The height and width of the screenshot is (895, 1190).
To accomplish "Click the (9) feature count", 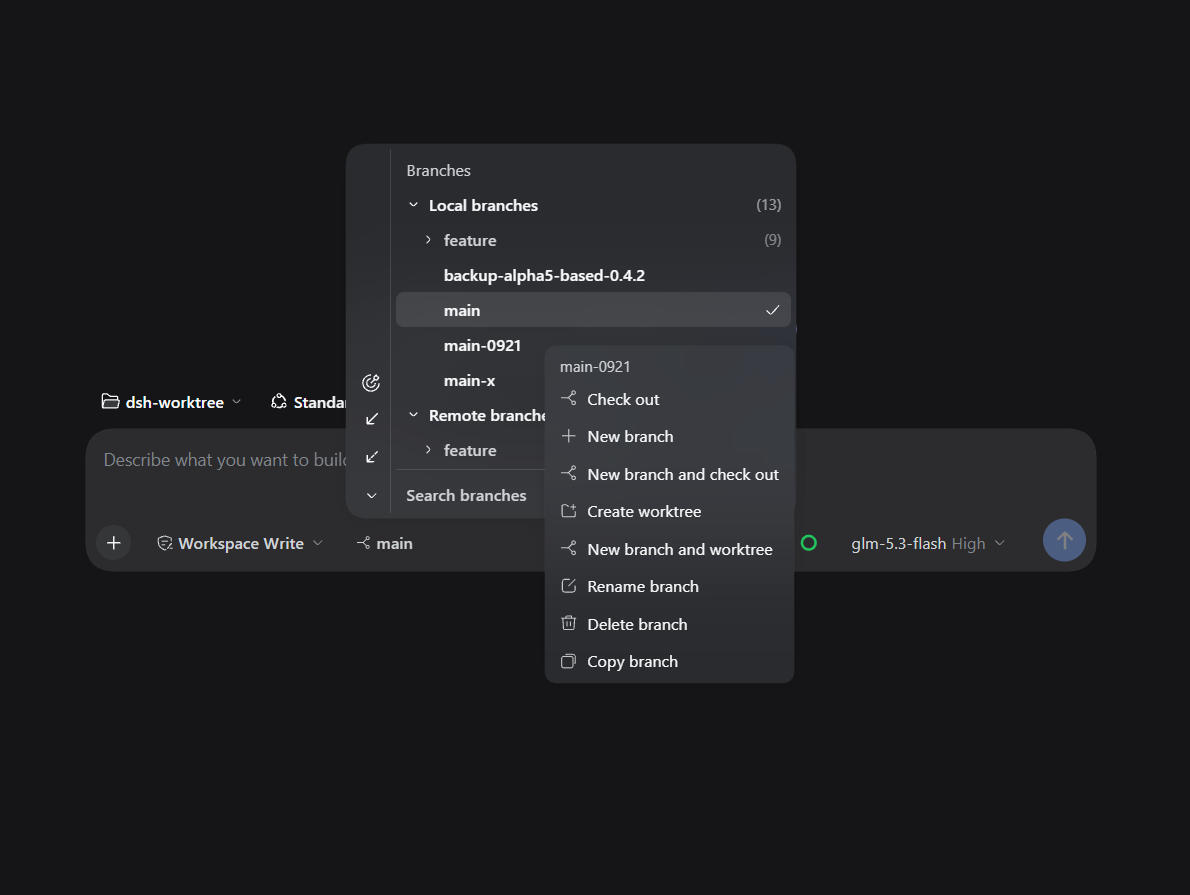I will click(773, 240).
